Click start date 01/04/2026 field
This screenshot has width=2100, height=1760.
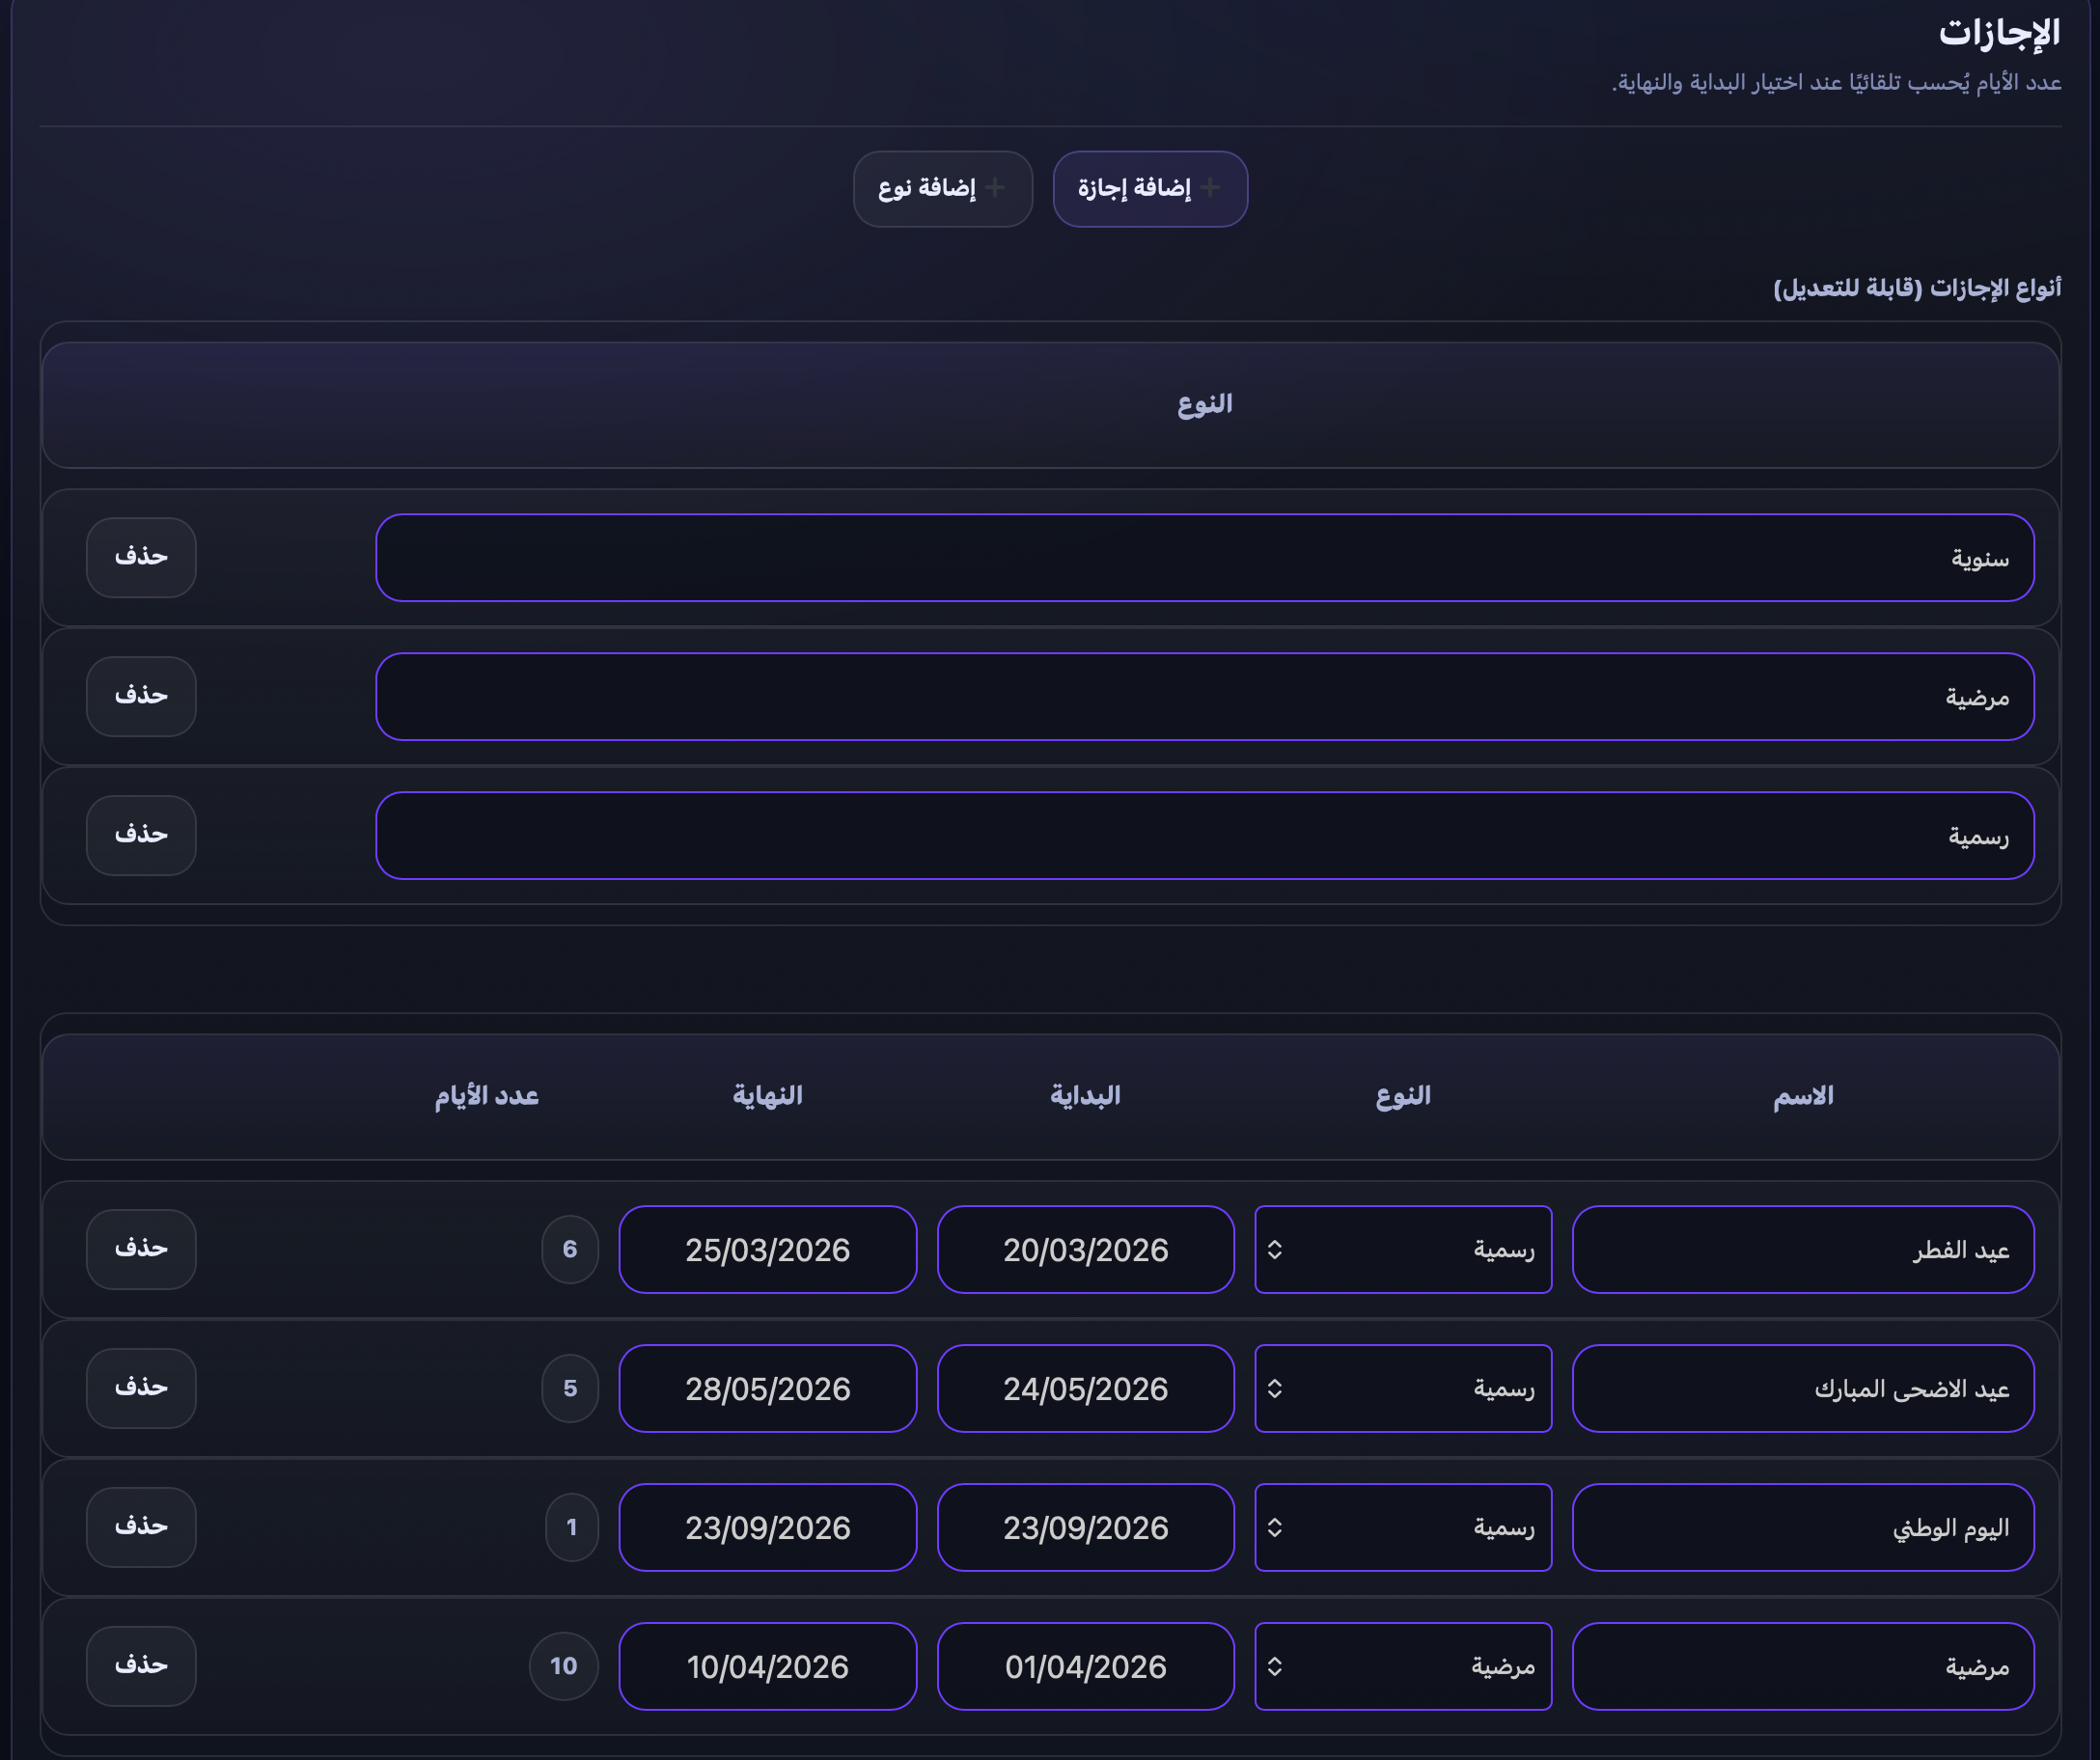click(1085, 1666)
